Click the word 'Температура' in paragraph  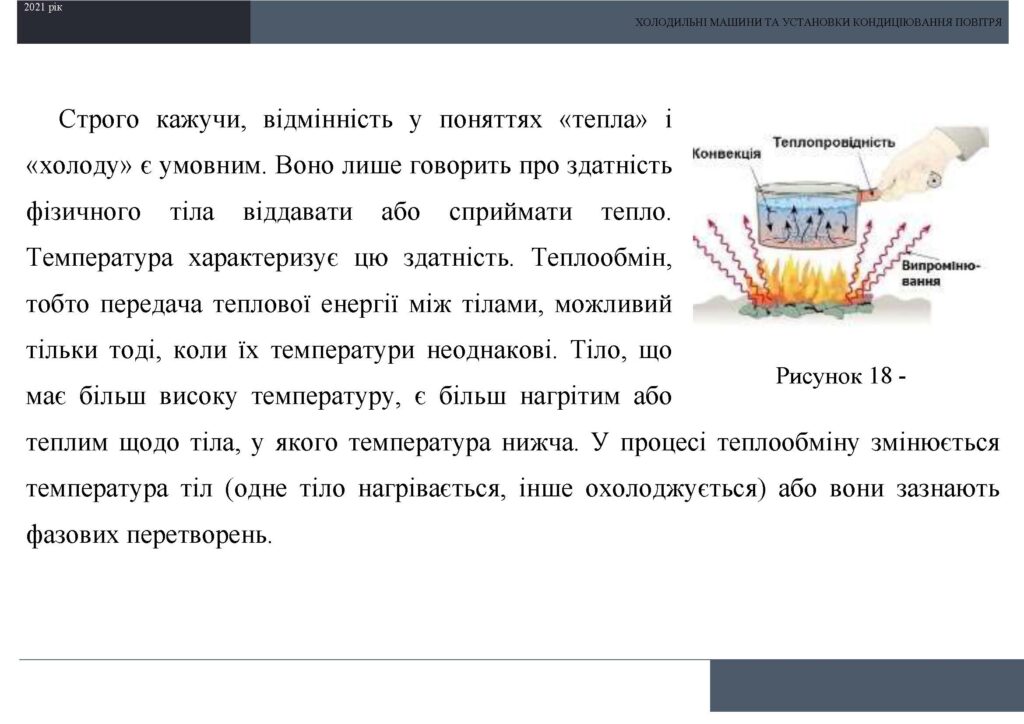point(99,257)
